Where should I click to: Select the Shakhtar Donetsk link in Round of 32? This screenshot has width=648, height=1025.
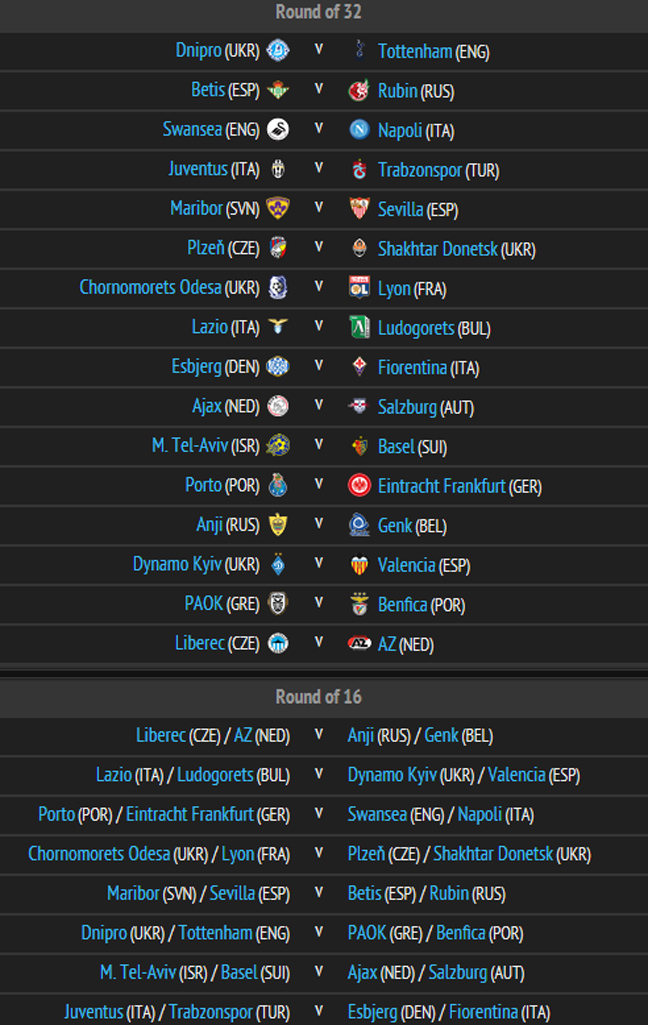[437, 248]
